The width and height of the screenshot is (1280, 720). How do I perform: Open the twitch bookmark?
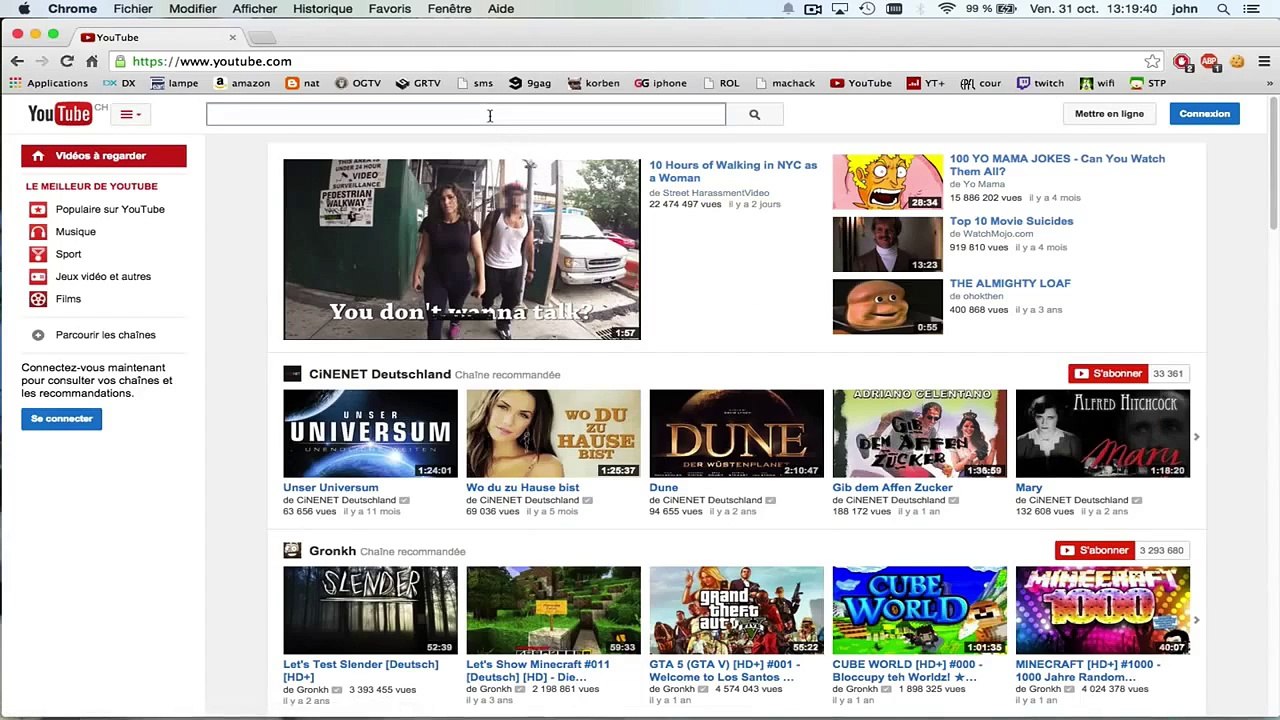[1040, 83]
